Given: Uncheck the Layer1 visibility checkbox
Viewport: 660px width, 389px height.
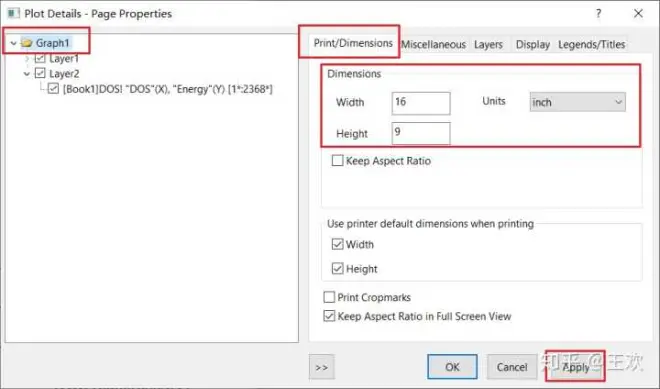Looking at the screenshot, I should tap(40, 58).
